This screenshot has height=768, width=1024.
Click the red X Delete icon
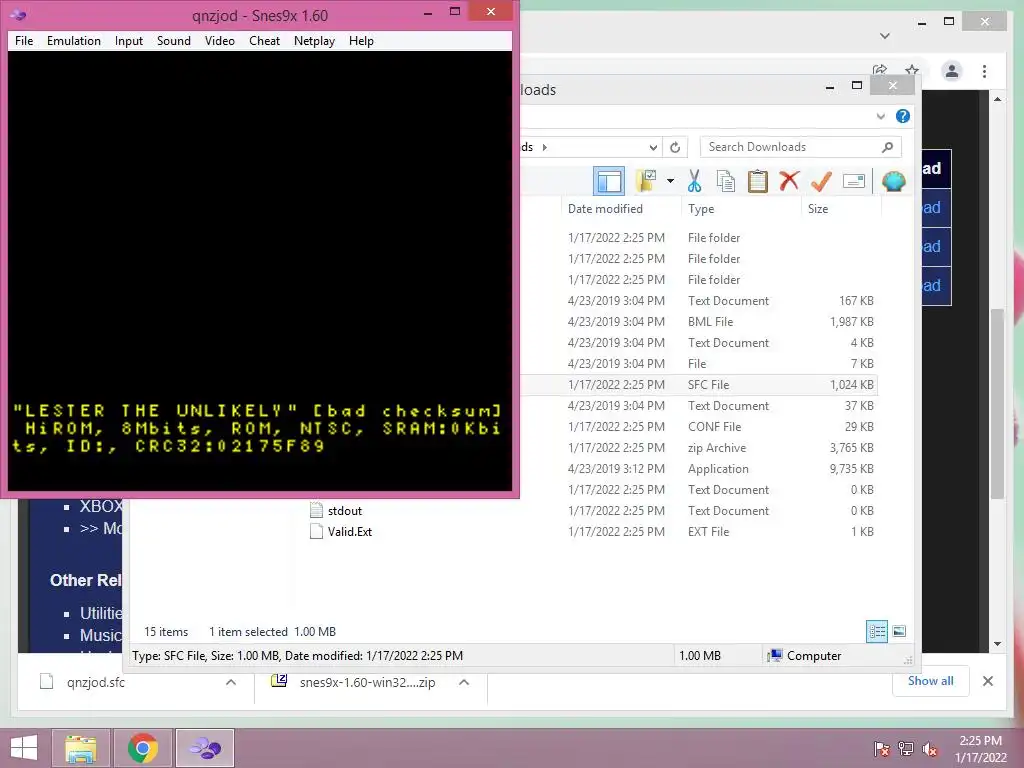click(x=789, y=181)
